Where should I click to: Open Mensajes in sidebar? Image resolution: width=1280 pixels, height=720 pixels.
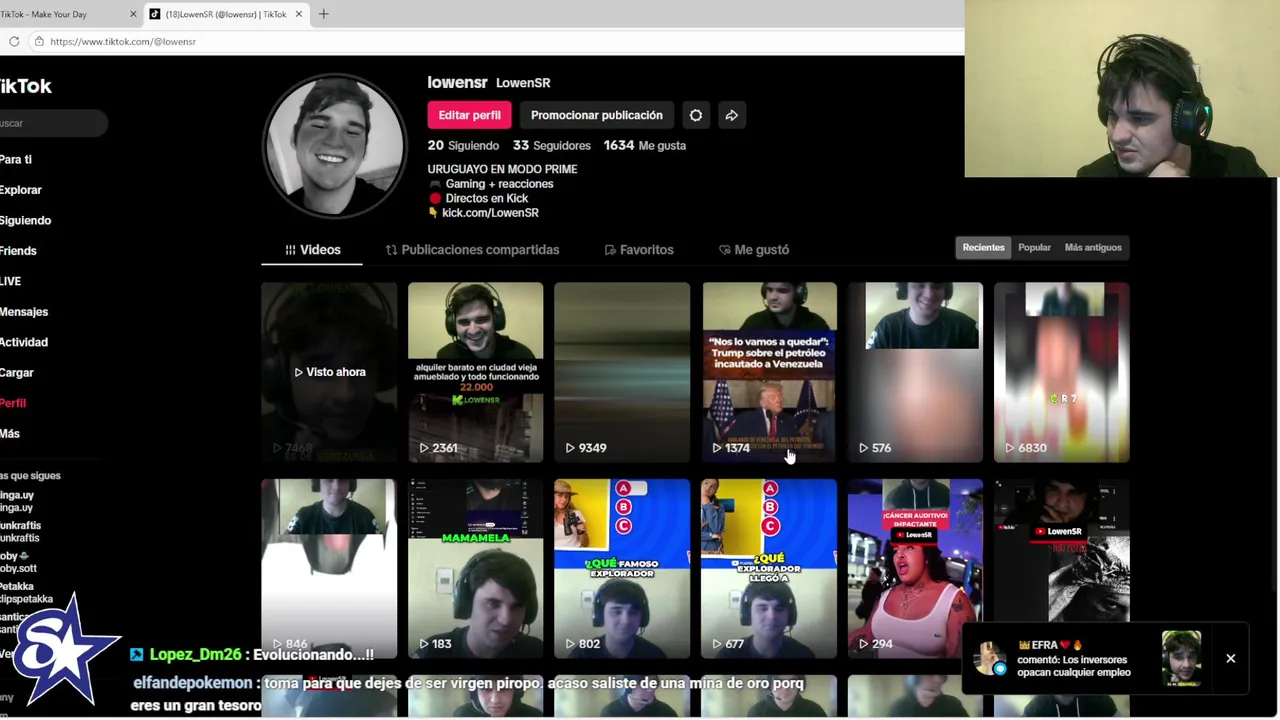pyautogui.click(x=24, y=312)
